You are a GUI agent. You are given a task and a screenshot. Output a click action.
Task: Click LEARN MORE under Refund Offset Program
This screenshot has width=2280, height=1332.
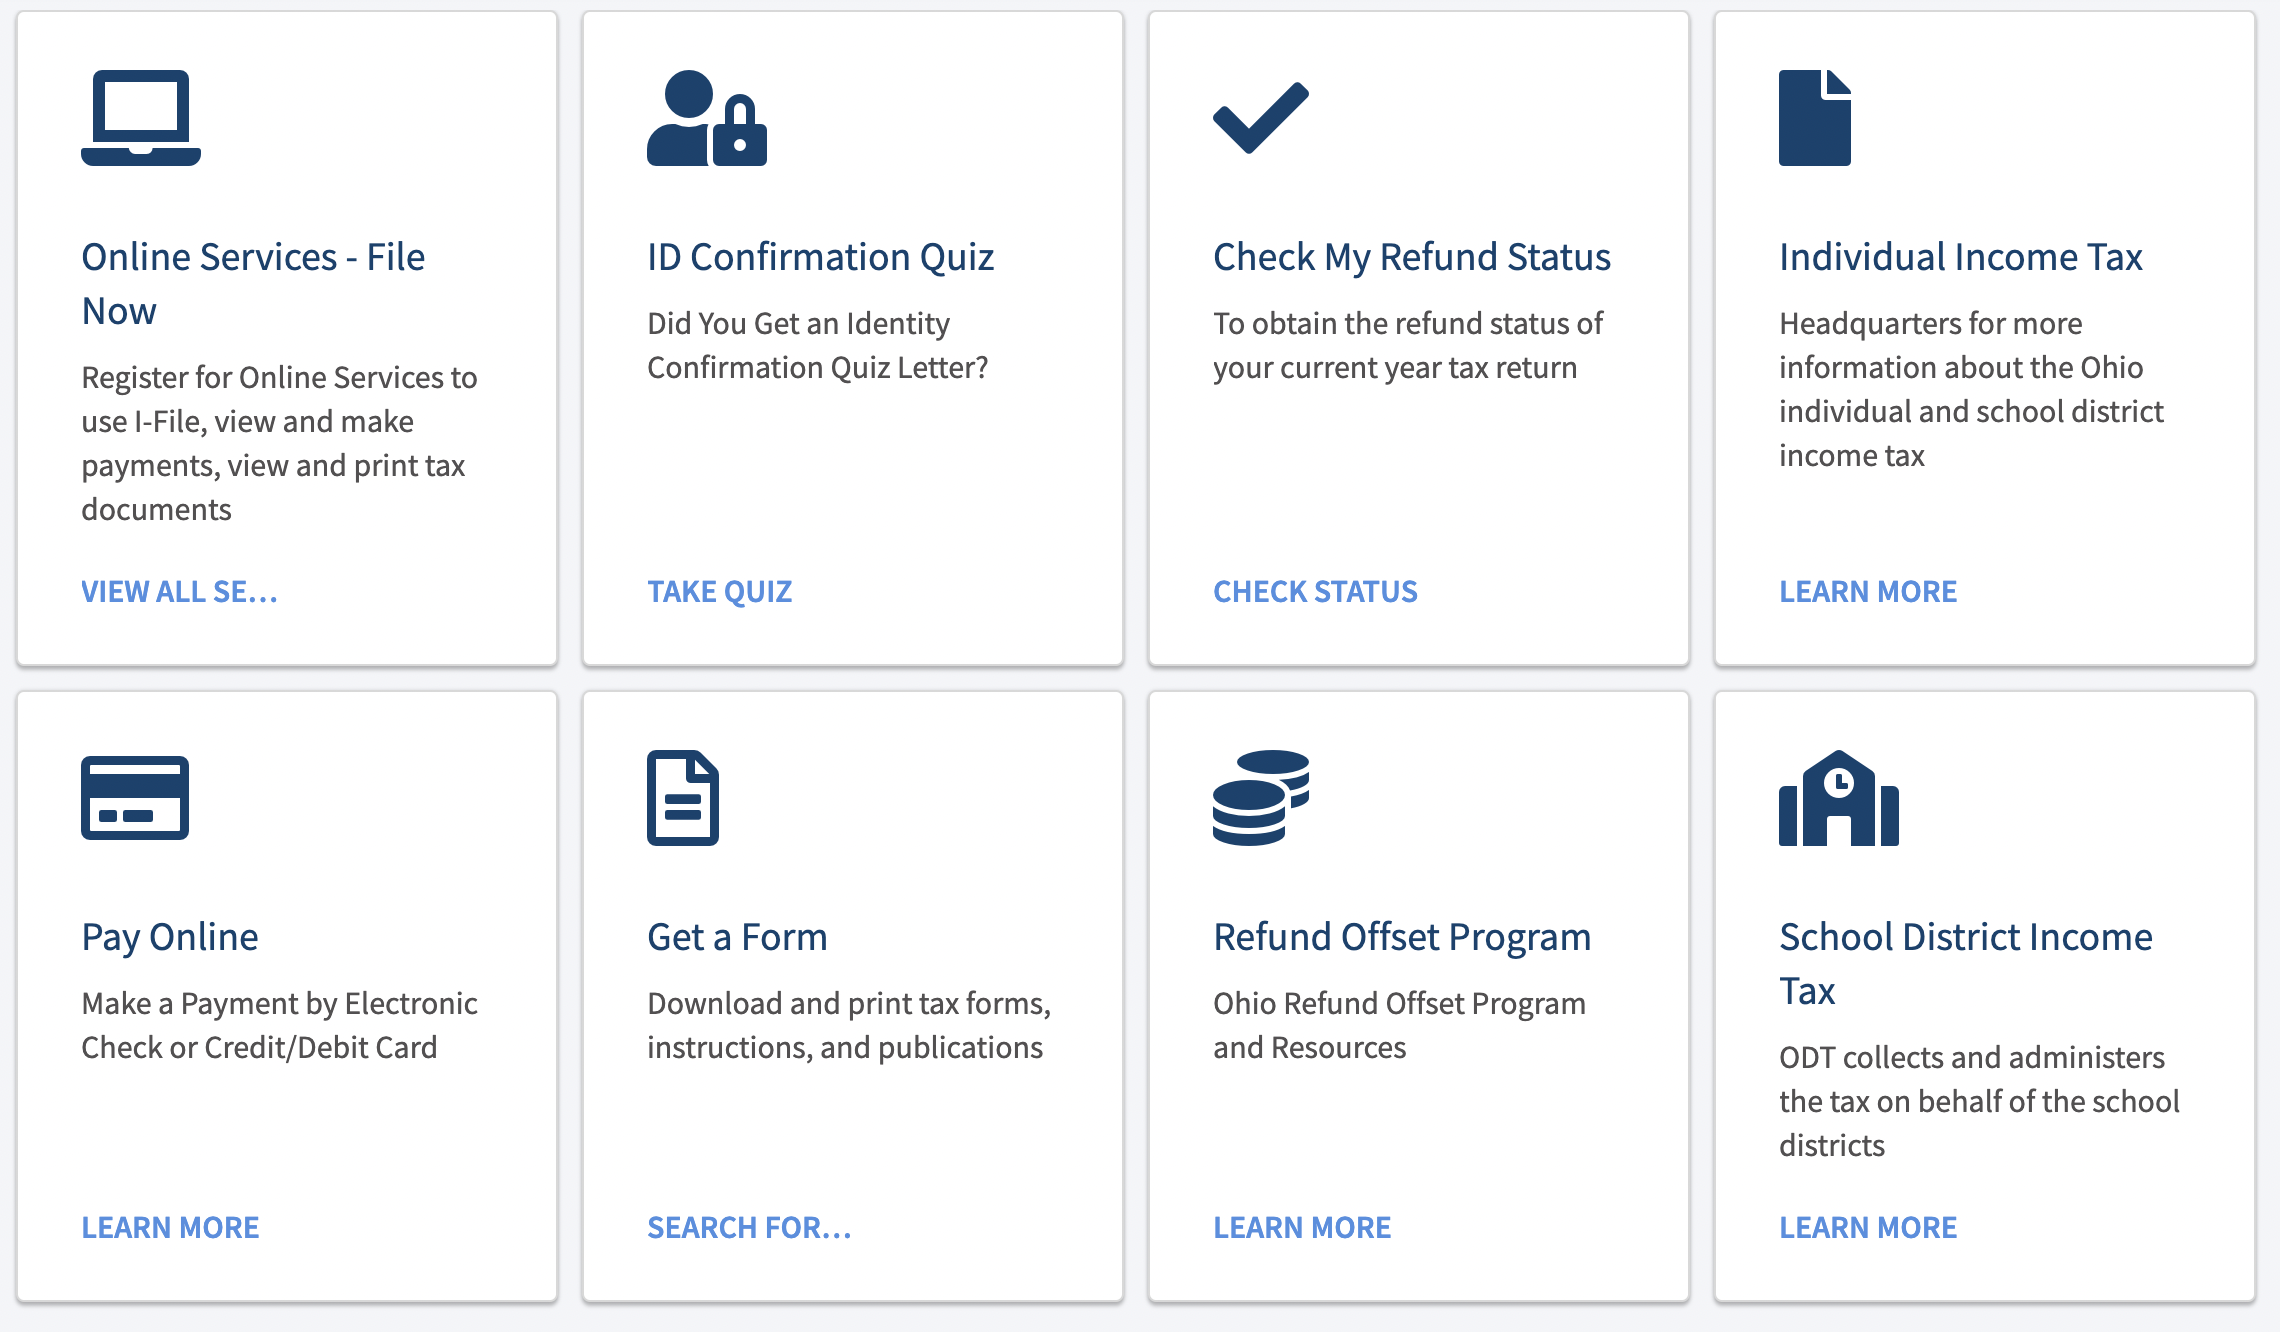1302,1228
